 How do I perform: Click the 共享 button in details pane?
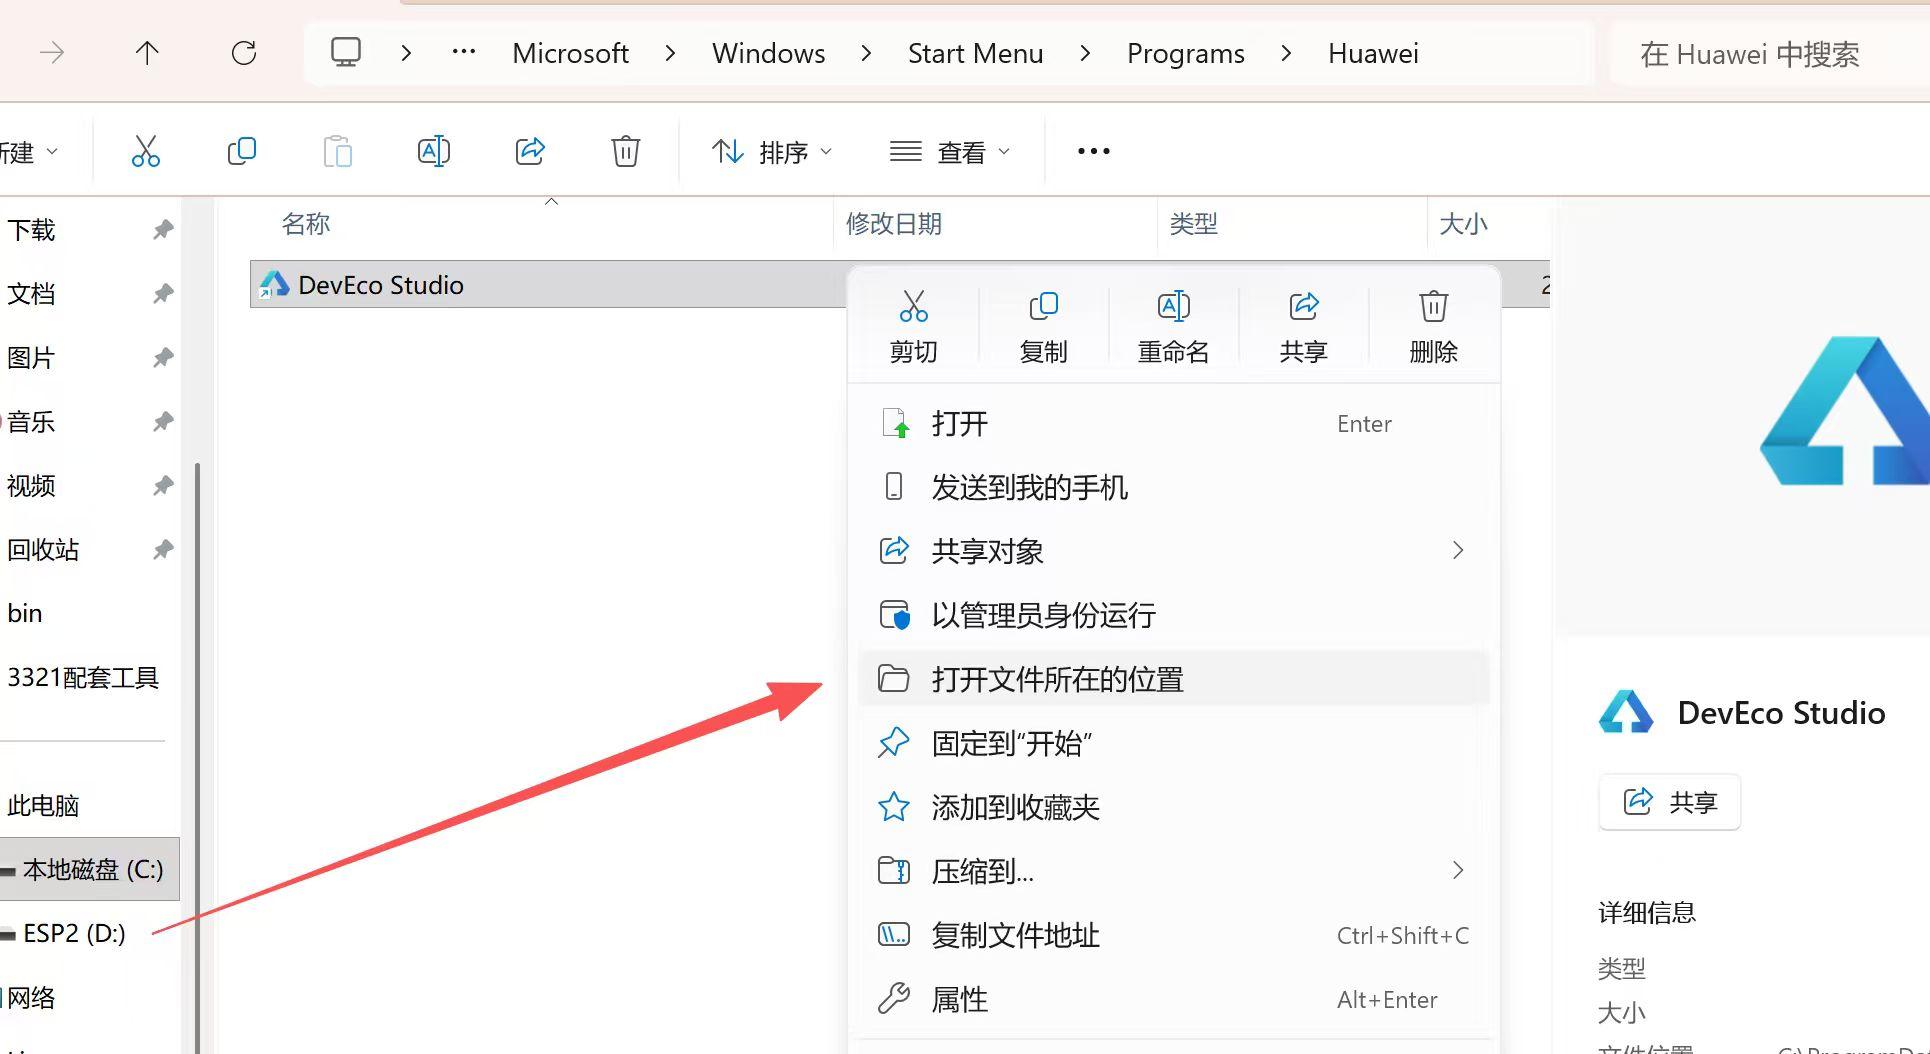click(1668, 801)
